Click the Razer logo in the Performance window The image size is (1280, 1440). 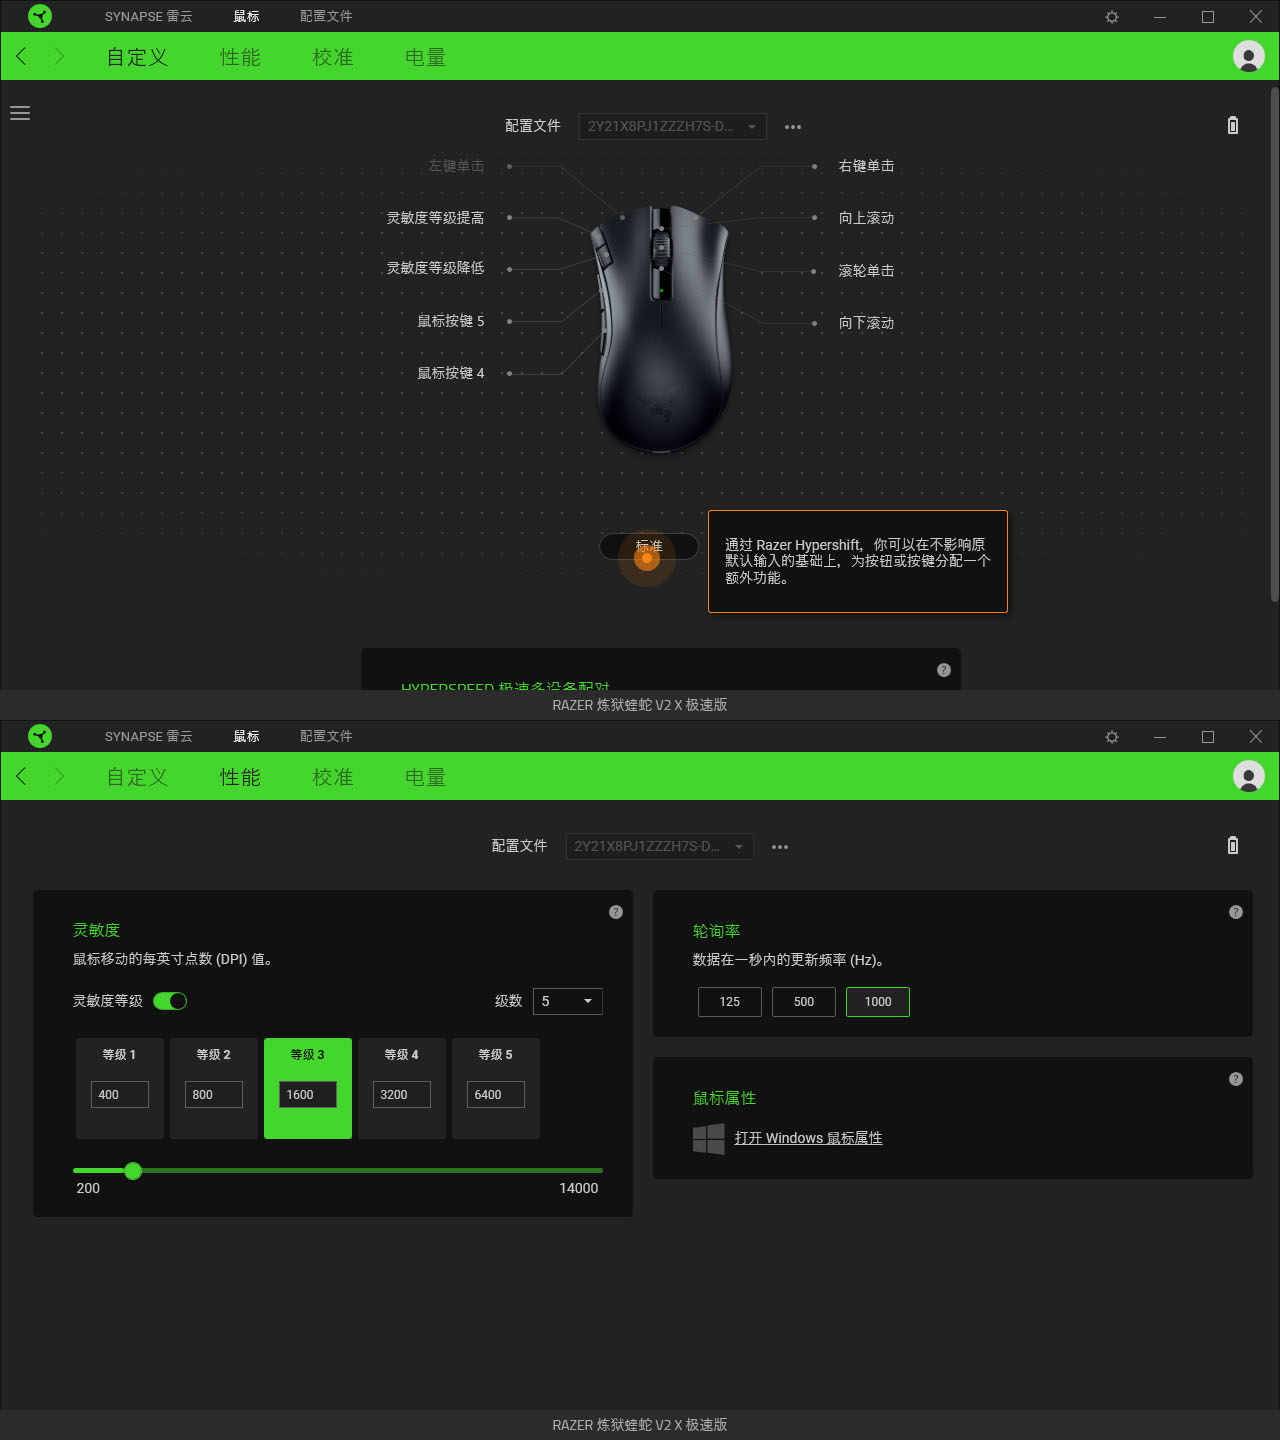click(40, 736)
